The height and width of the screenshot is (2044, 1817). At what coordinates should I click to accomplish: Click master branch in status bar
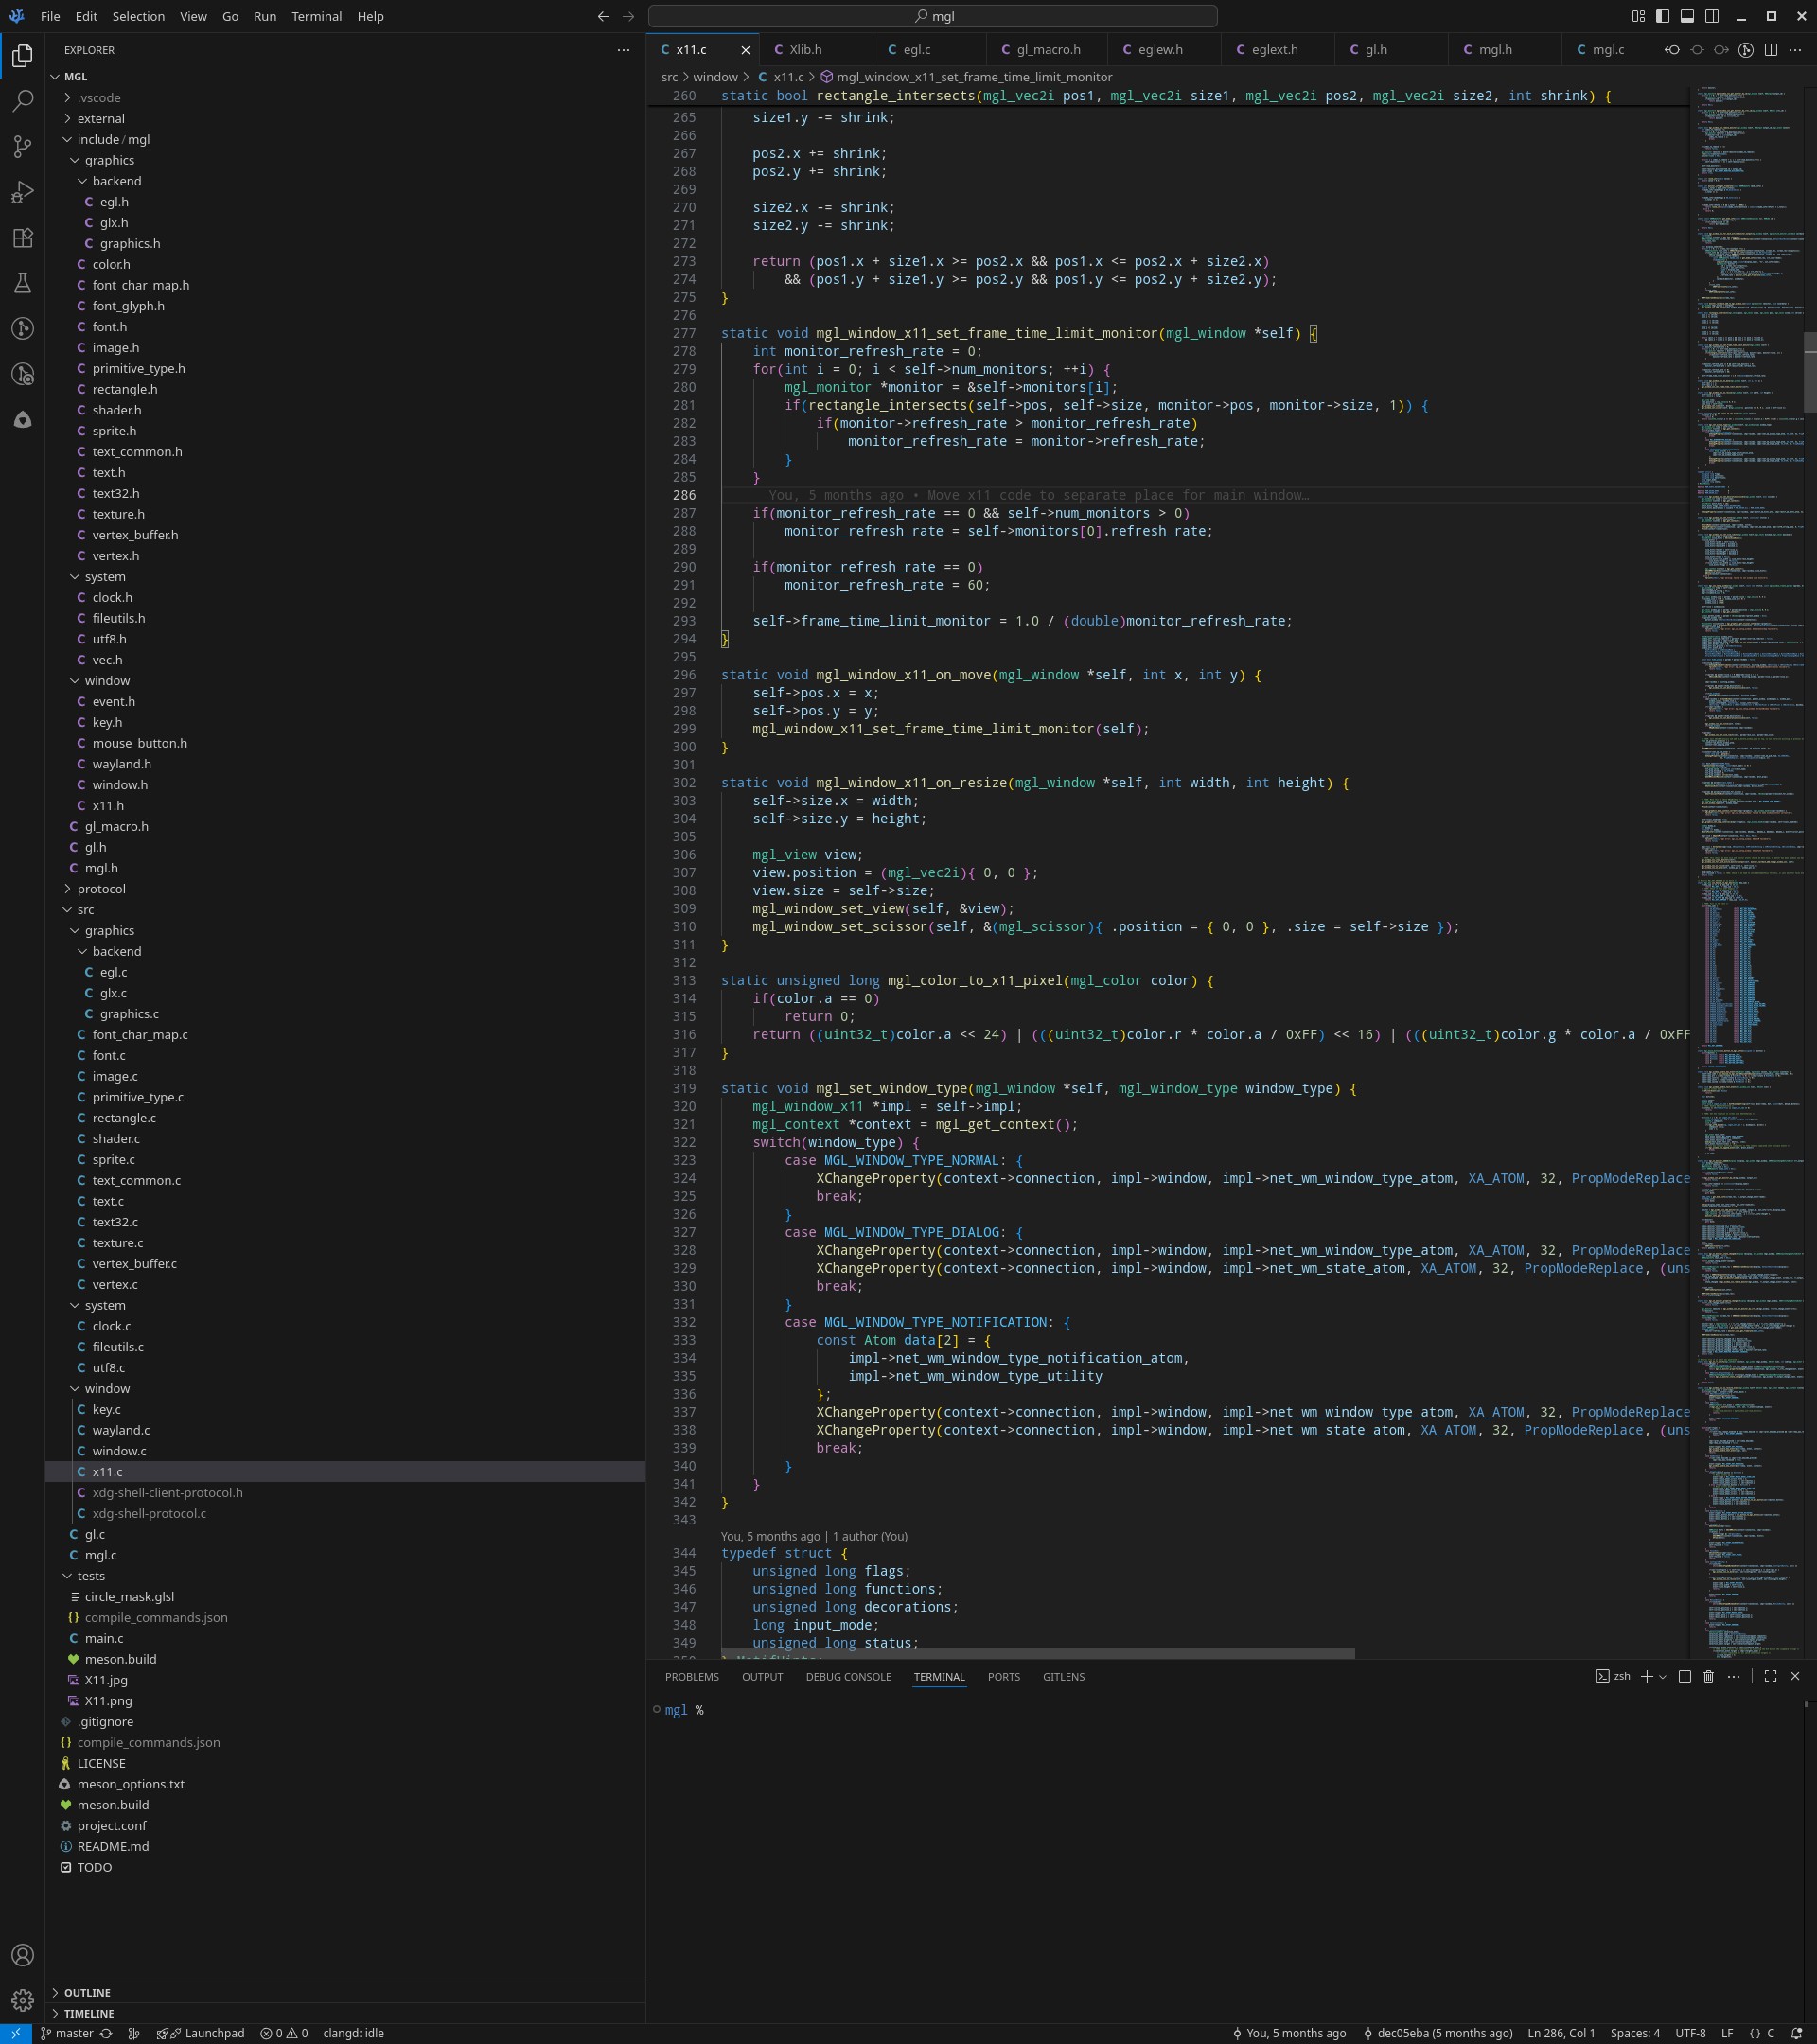[x=67, y=2033]
